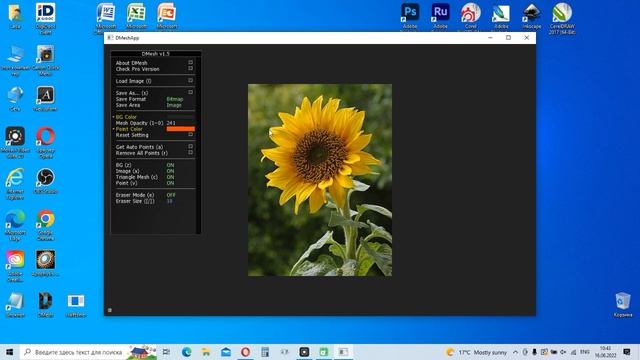Select the iD Digitool desktop icon
This screenshot has width=640, height=360.
[x=45, y=18]
